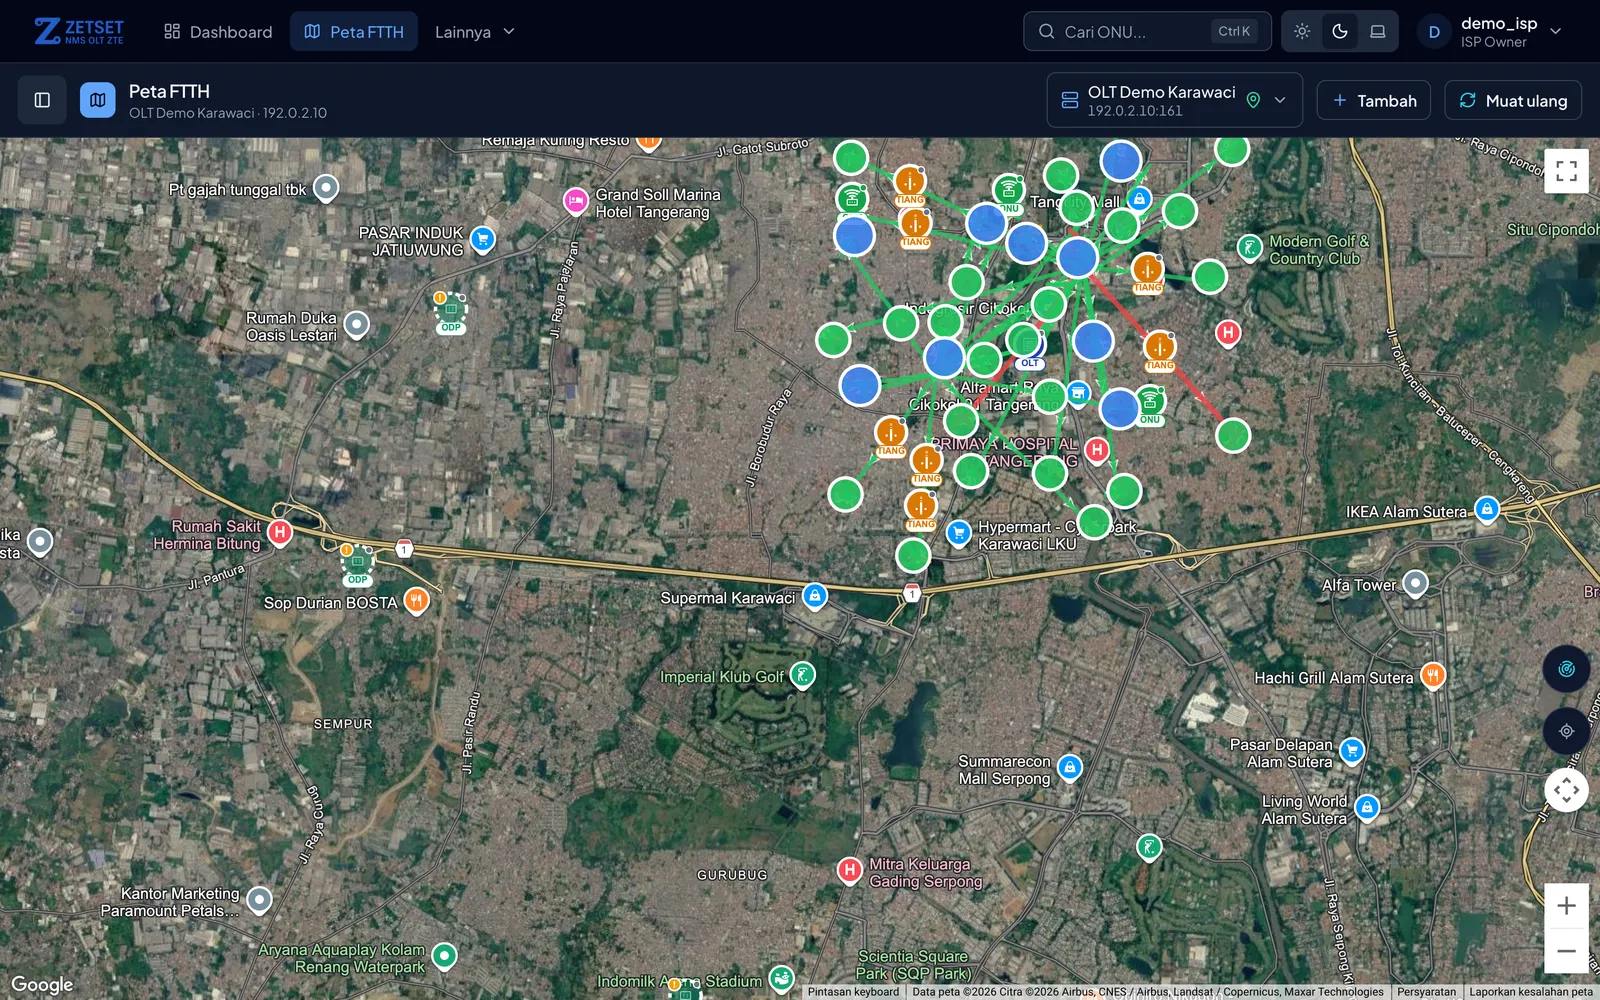Screen dimensions: 1600x1000
Task: Click the Hypermart Karawaci LKU cart pin
Action: click(x=959, y=534)
